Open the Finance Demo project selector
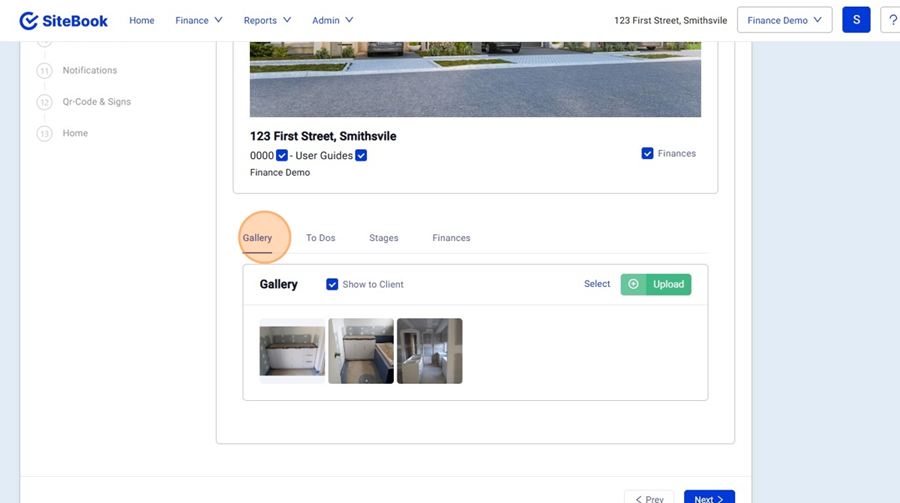 [784, 20]
